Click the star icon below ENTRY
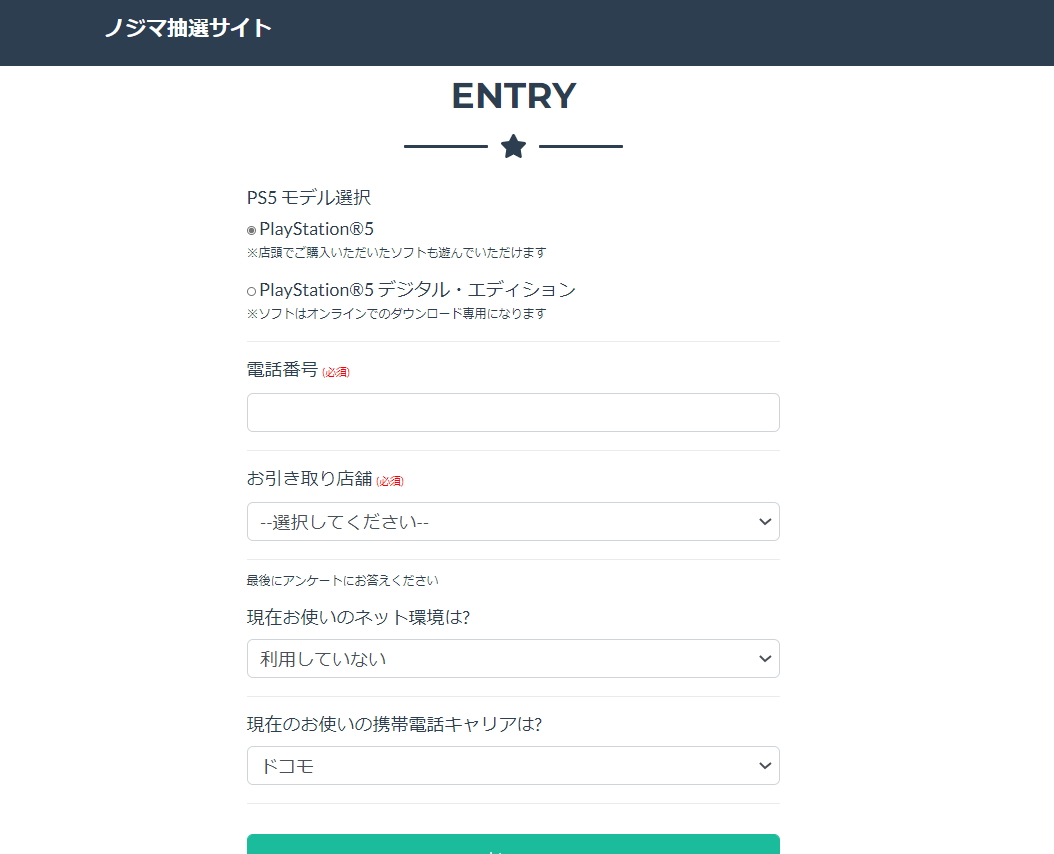This screenshot has height=854, width=1054. pyautogui.click(x=513, y=147)
